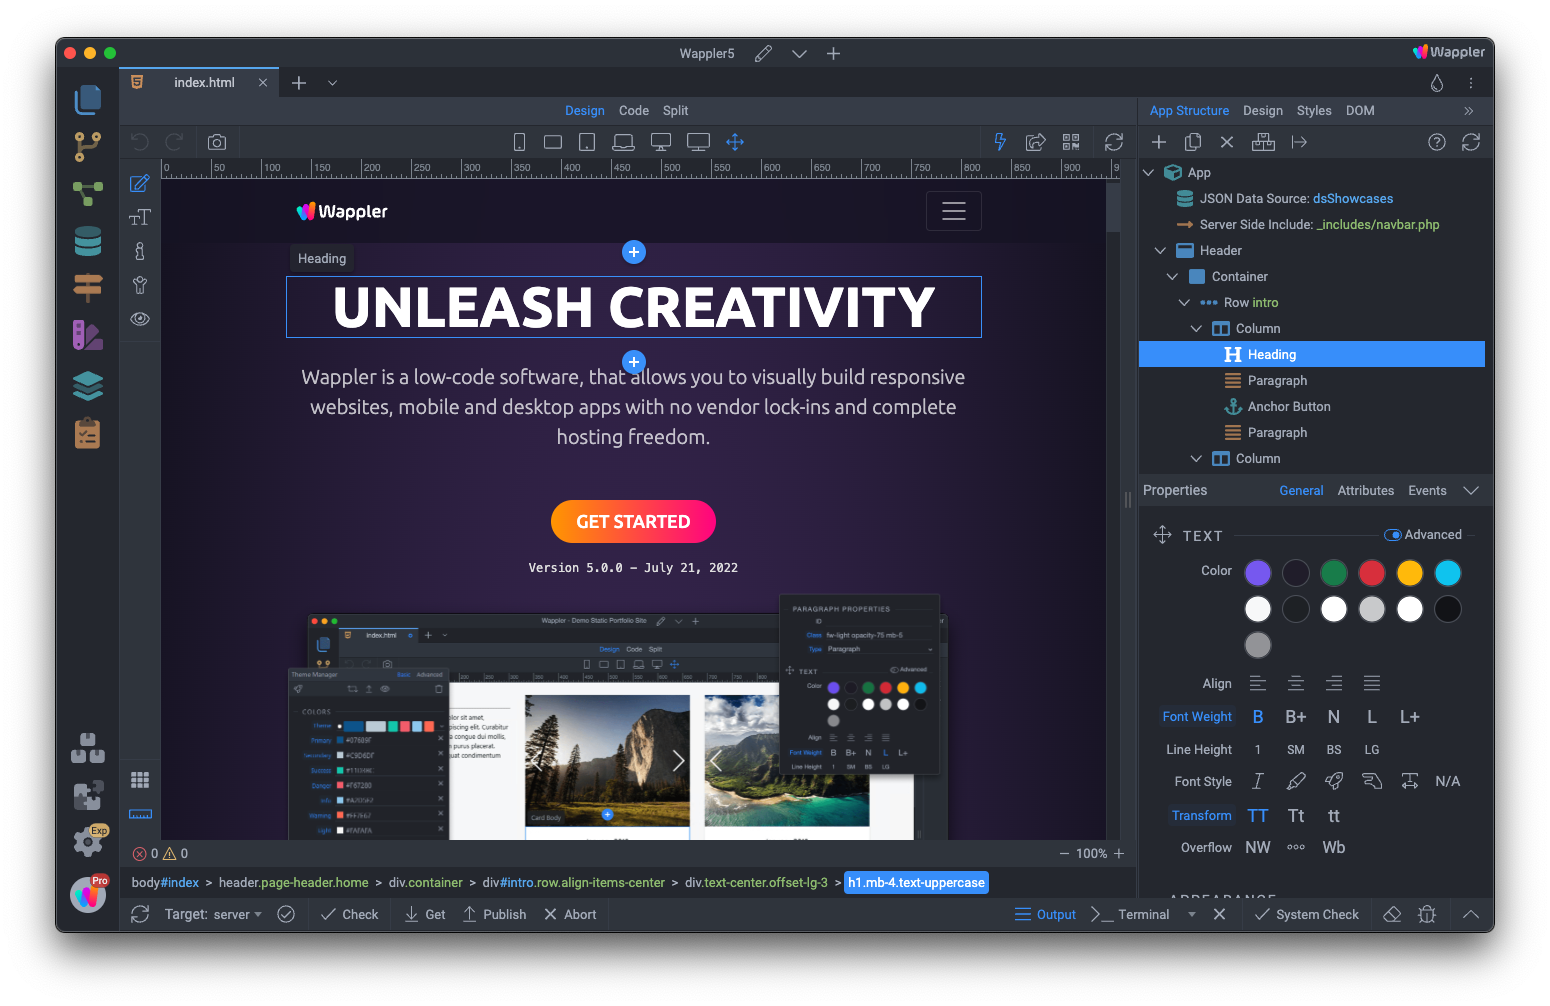Toggle the eye preview visibility icon

140,319
